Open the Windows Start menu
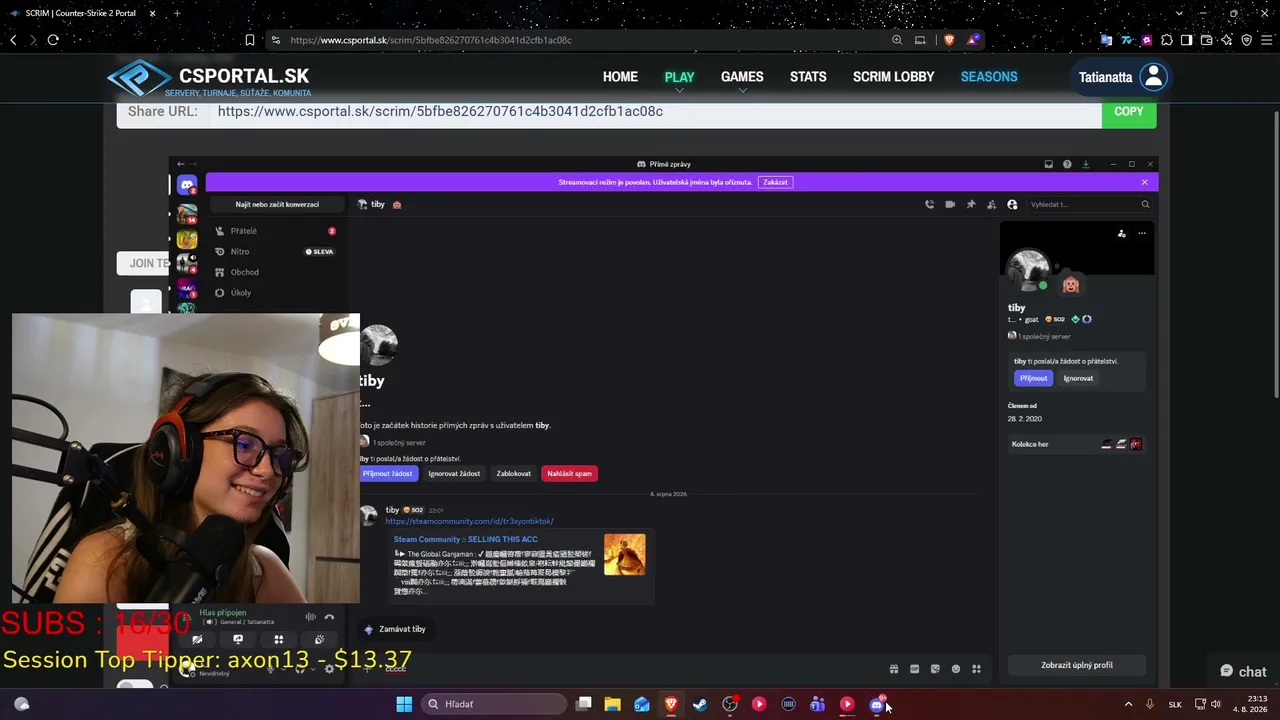Image resolution: width=1280 pixels, height=720 pixels. (404, 704)
